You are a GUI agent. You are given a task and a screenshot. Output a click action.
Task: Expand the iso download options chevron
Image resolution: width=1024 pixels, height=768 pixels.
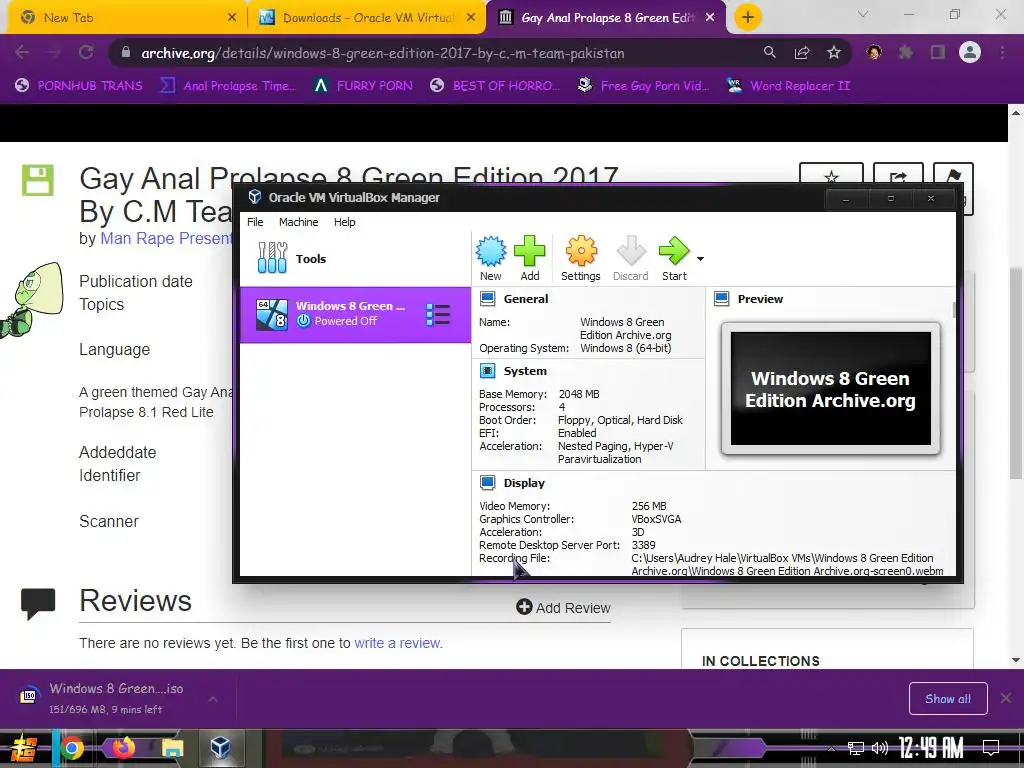(x=213, y=699)
